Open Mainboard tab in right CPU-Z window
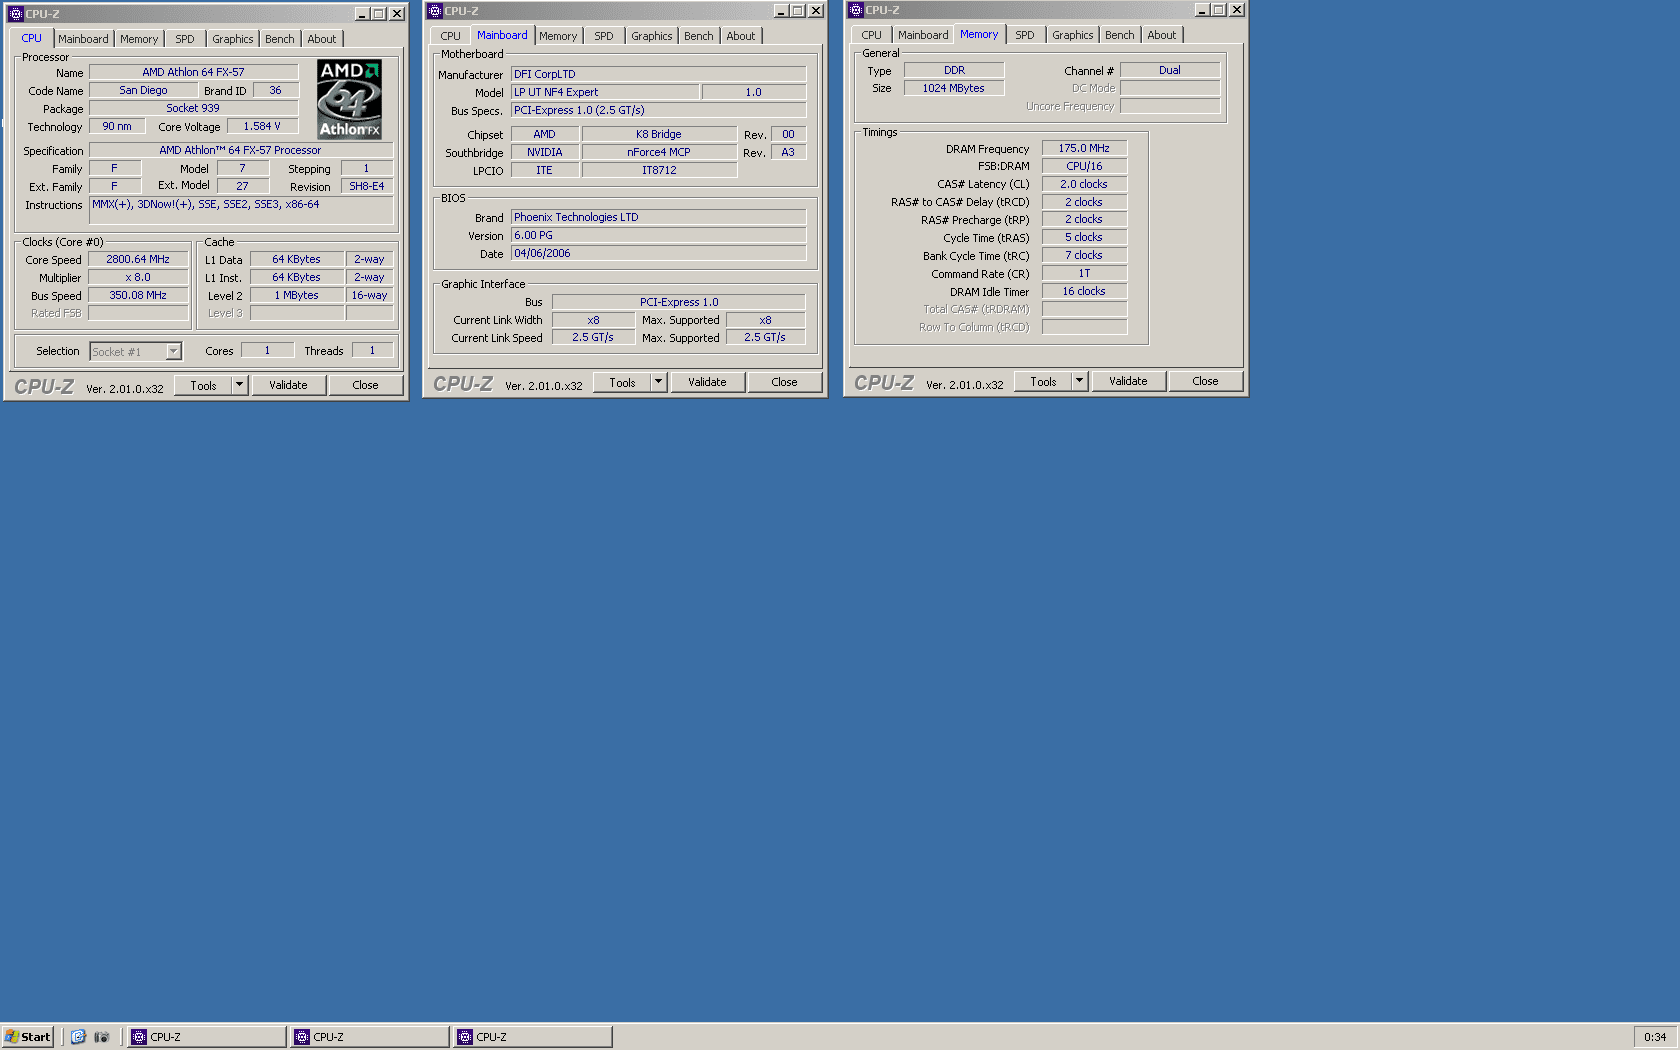Viewport: 1680px width, 1050px height. (923, 35)
